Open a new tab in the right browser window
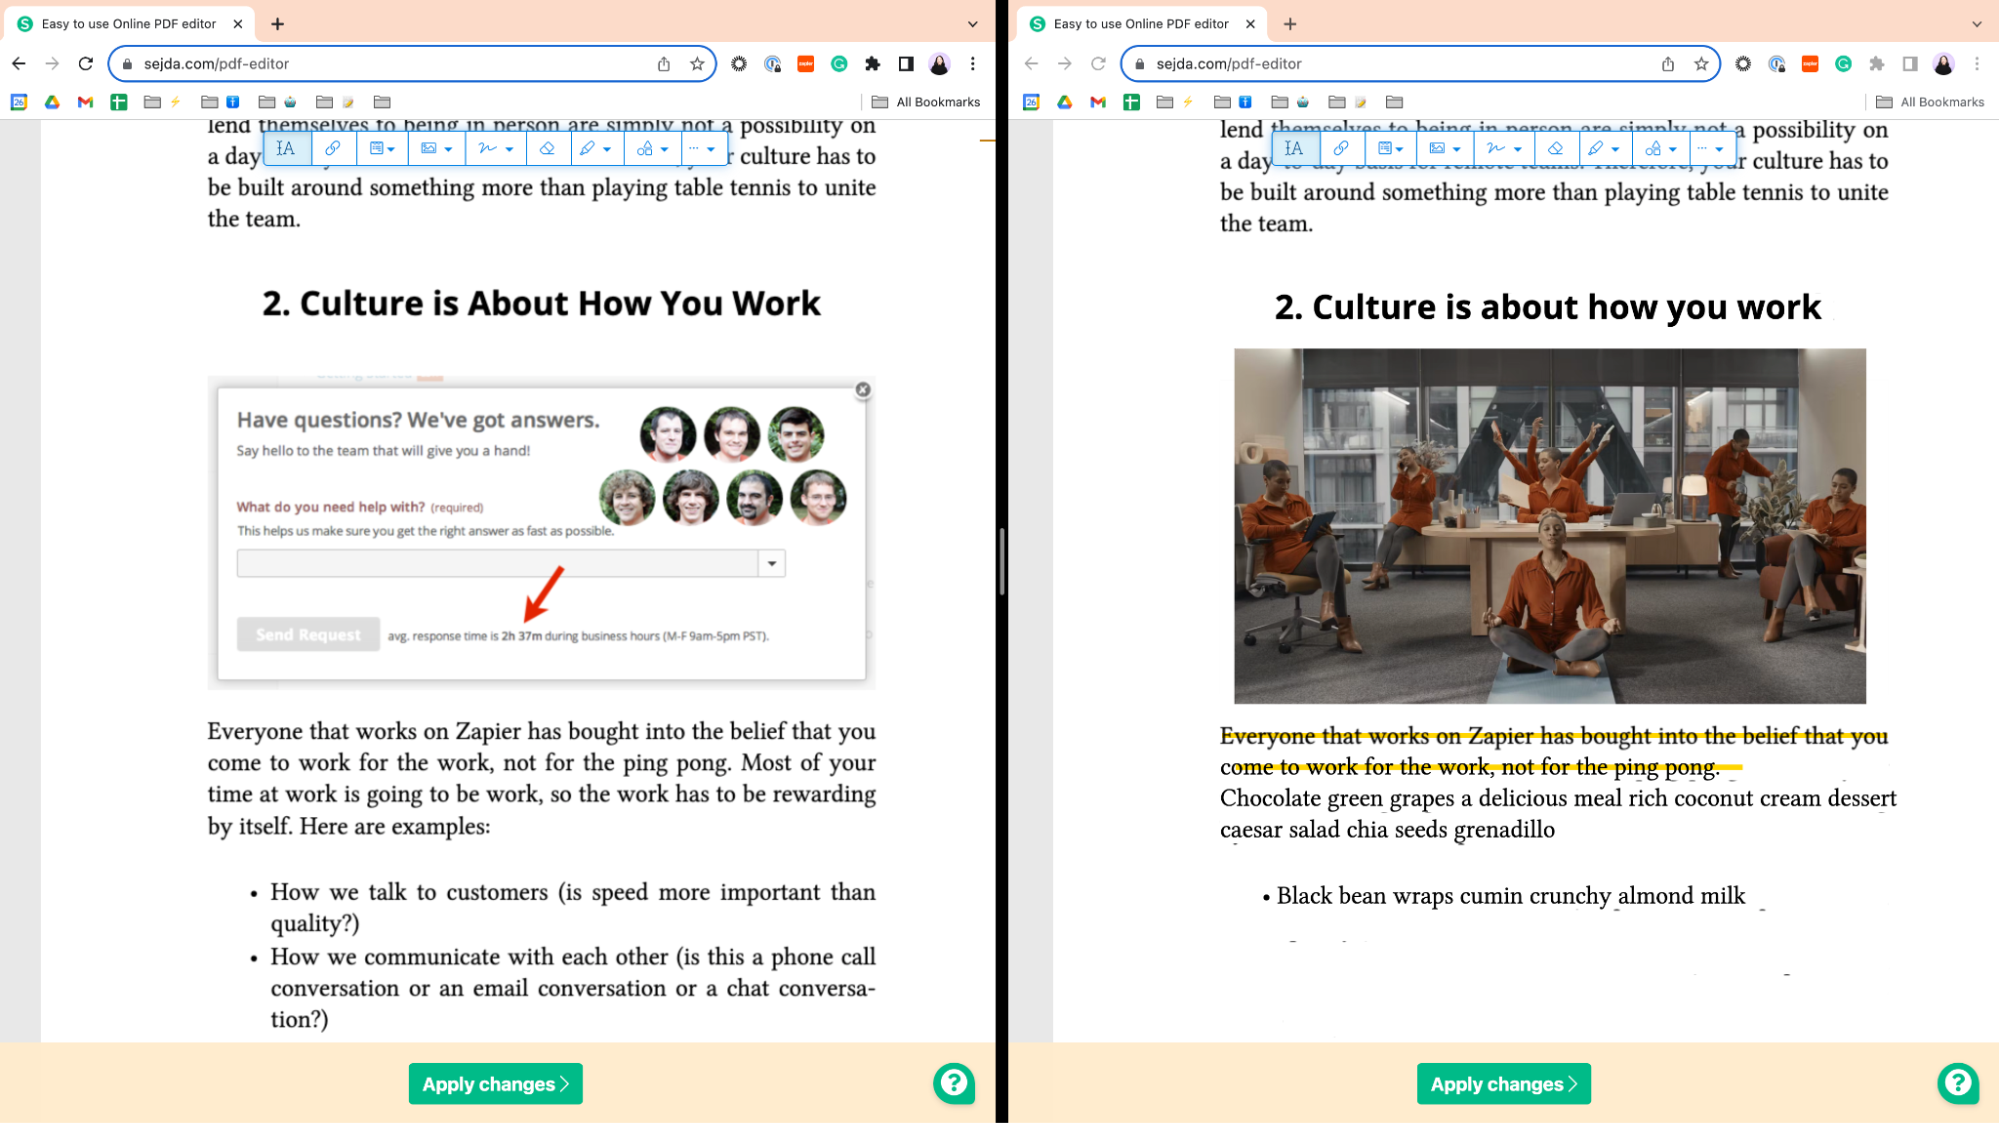This screenshot has width=1999, height=1124. click(x=1290, y=24)
